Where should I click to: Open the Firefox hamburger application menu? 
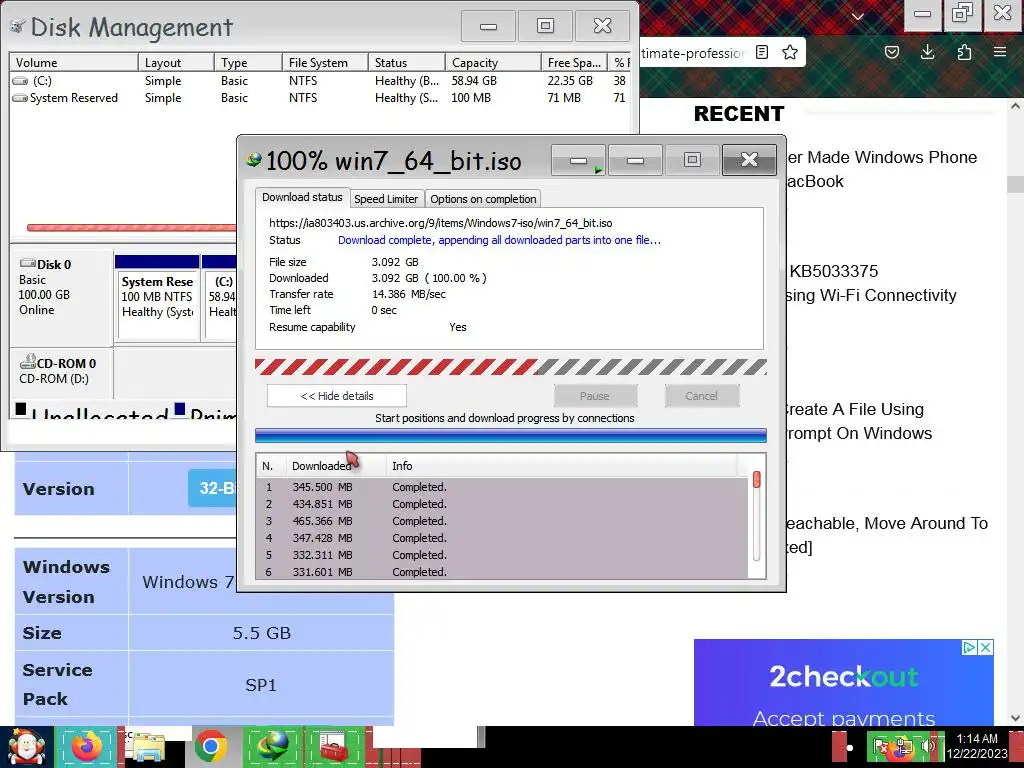pos(1000,52)
